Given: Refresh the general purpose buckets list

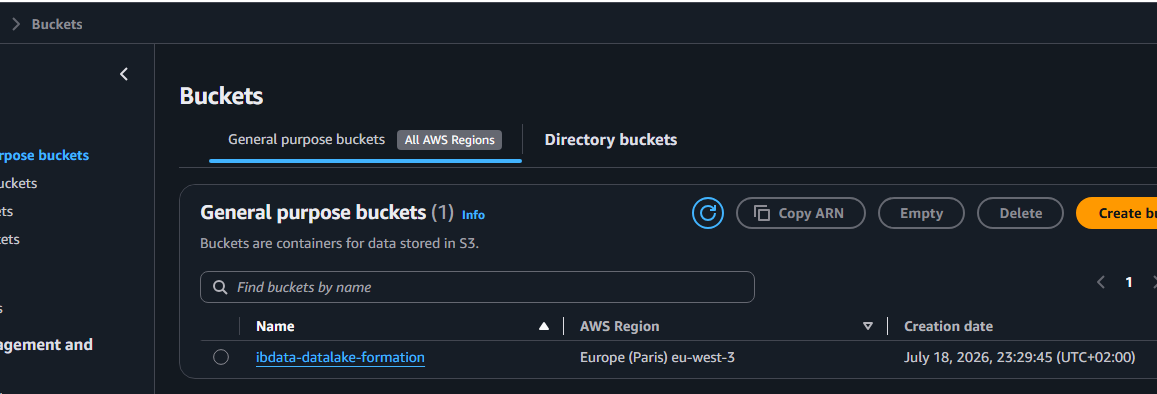Looking at the screenshot, I should 708,213.
